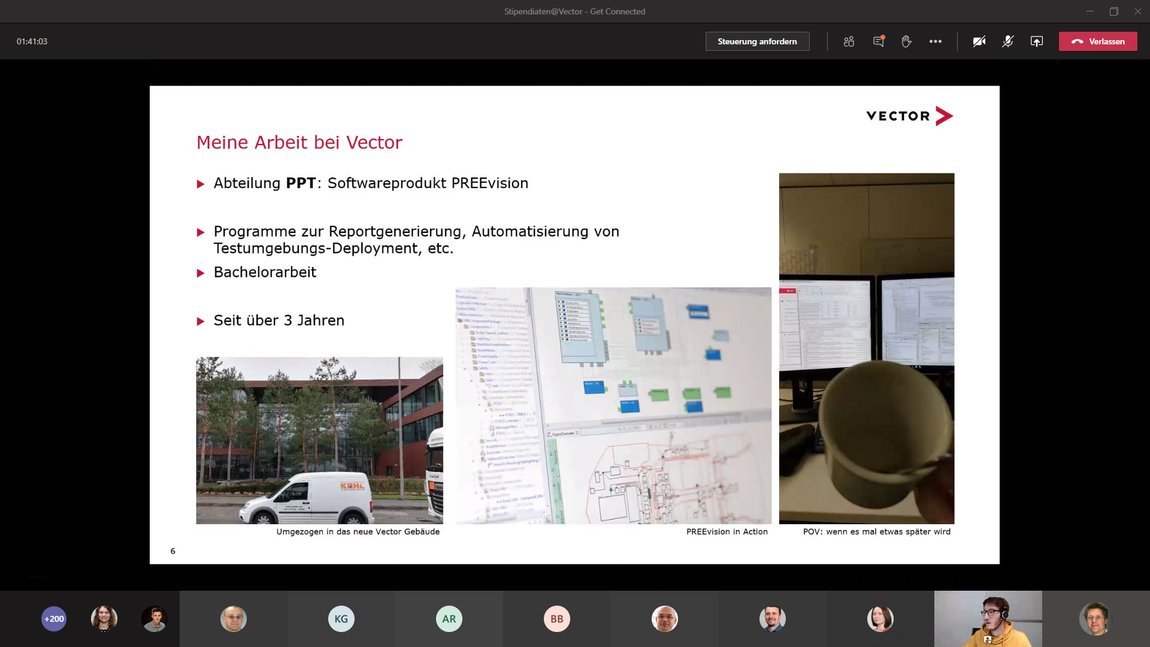The height and width of the screenshot is (647, 1150).
Task: Click the bullet "Abteilung PPT: Softwareprodukt PREEvision"
Action: pos(370,183)
